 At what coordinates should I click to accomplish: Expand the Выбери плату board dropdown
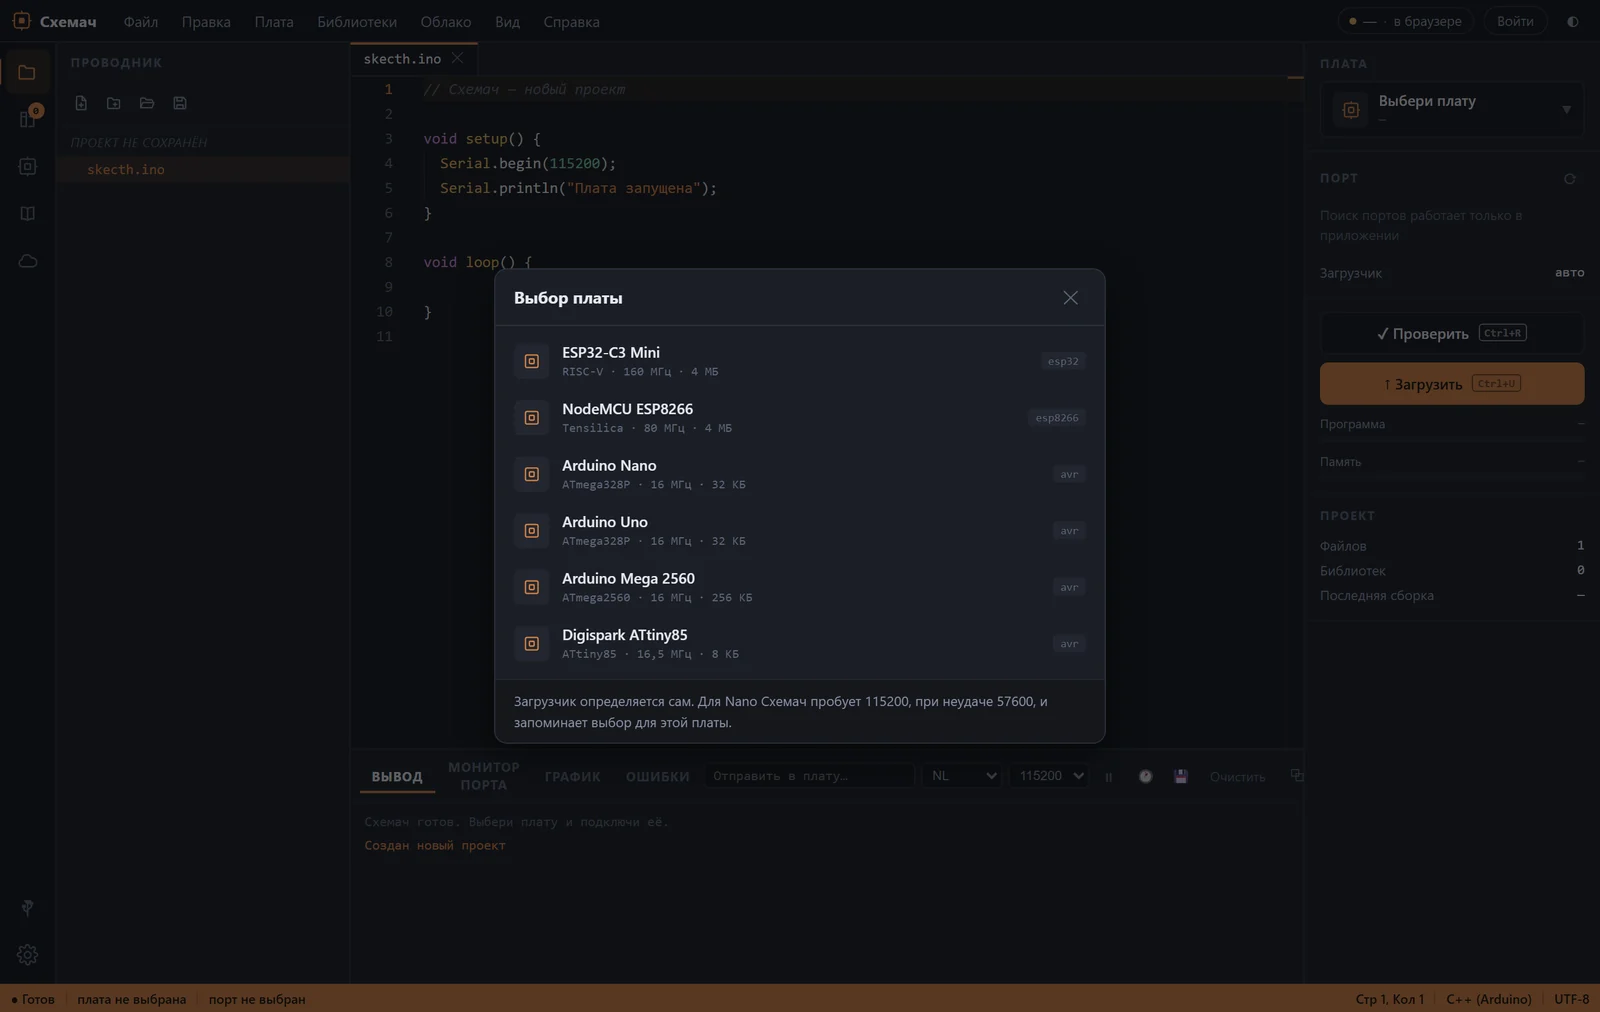click(x=1452, y=109)
